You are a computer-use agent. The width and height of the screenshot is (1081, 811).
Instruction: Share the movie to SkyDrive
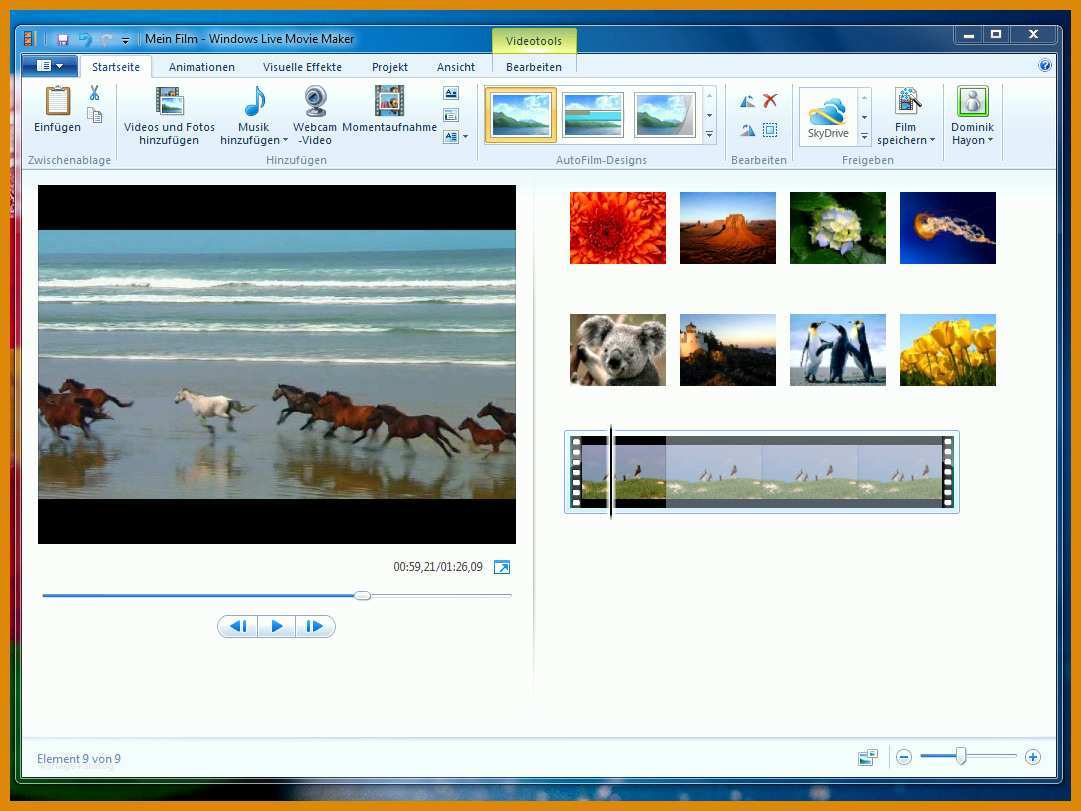click(828, 117)
